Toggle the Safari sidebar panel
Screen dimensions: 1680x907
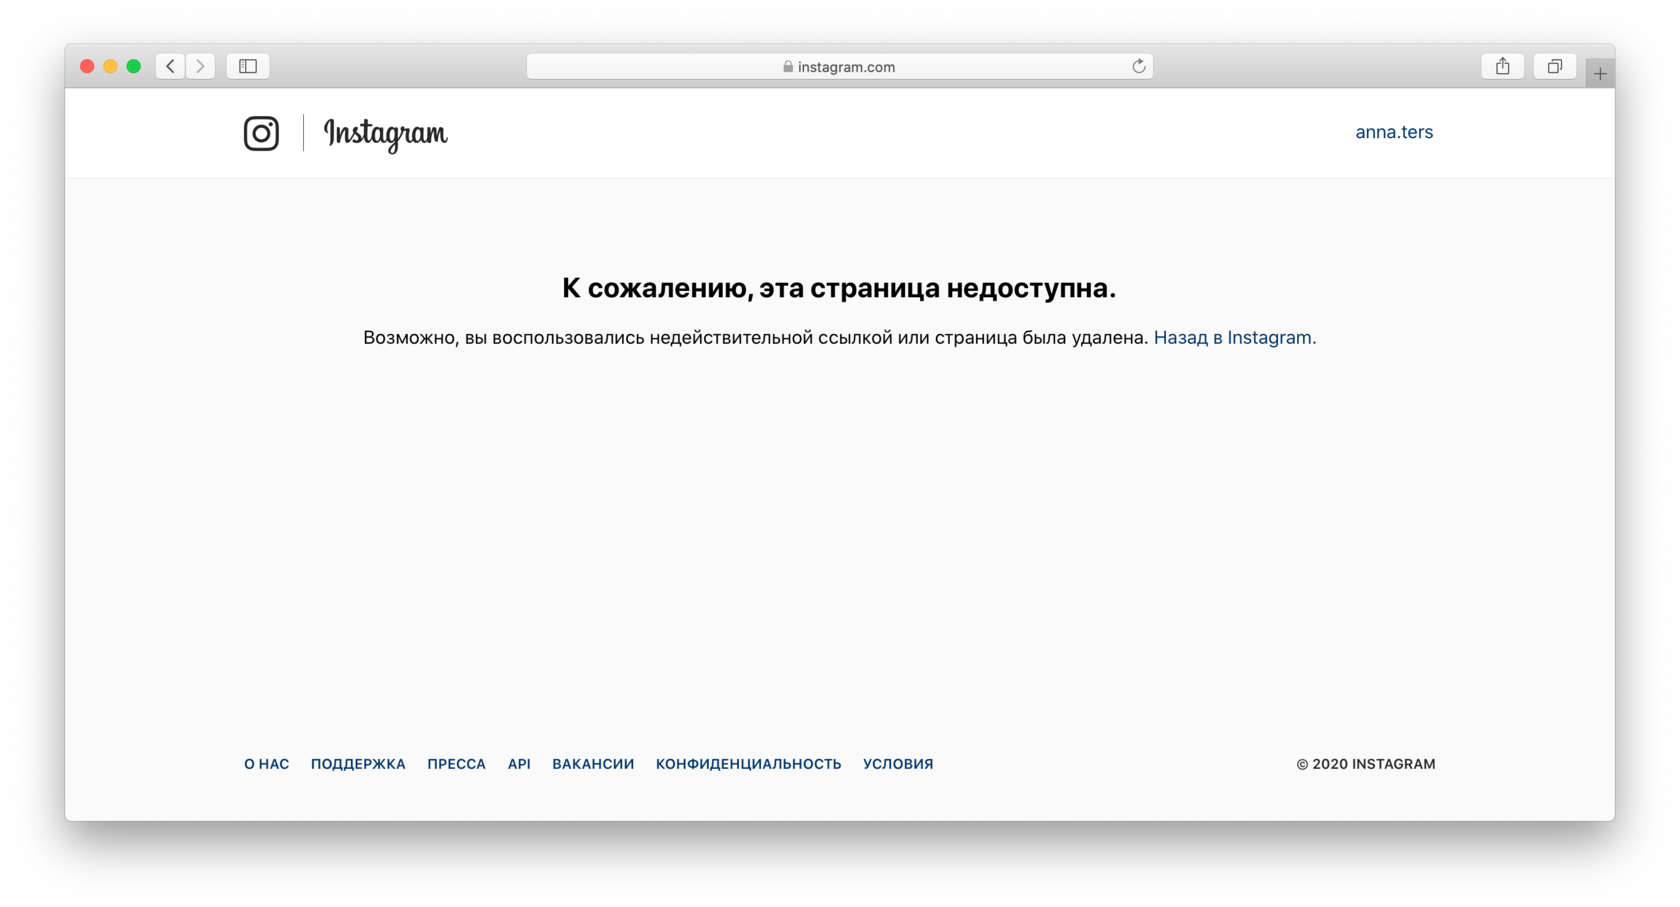click(248, 66)
